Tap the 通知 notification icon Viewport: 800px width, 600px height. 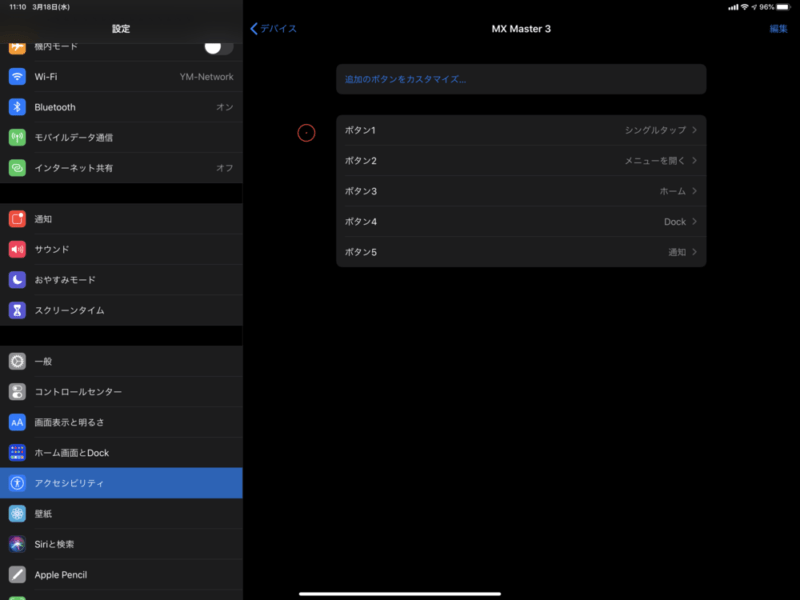[x=17, y=219]
